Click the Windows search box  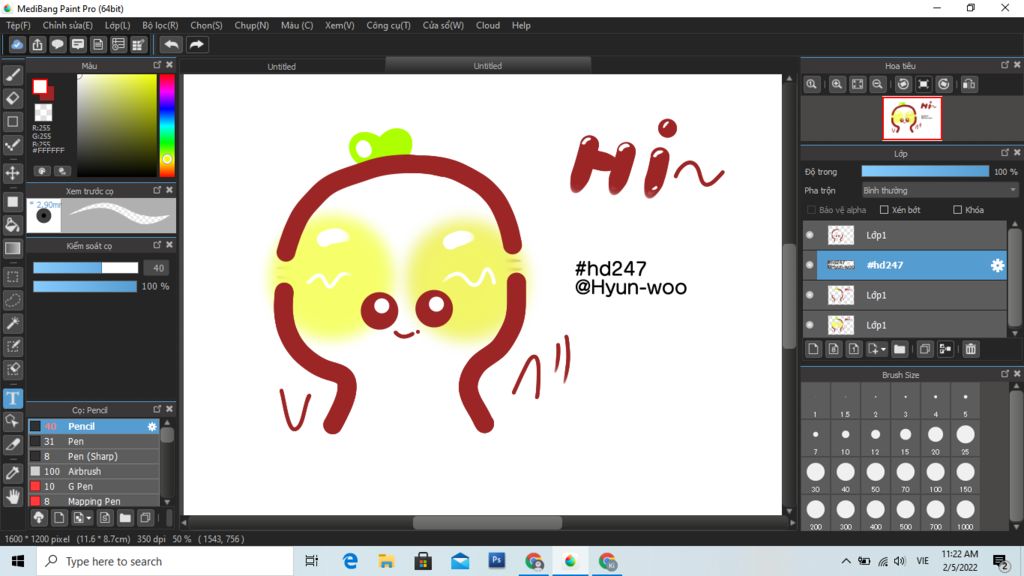[165, 561]
